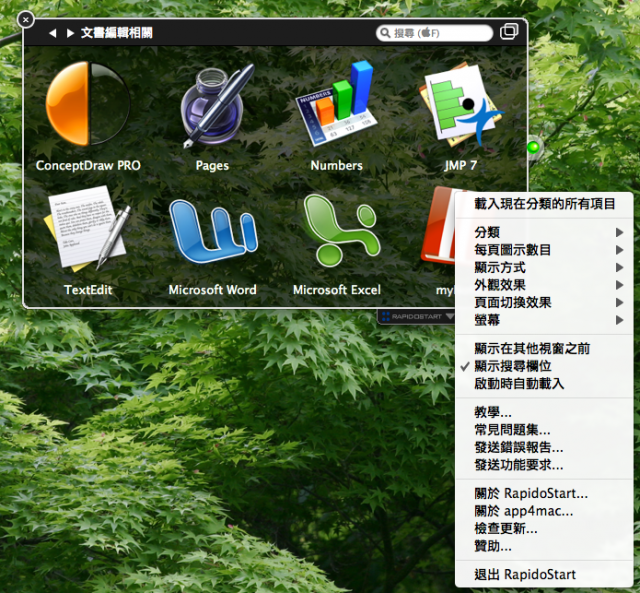
Task: Select 發送功能要求... menu item
Action: 544,465
